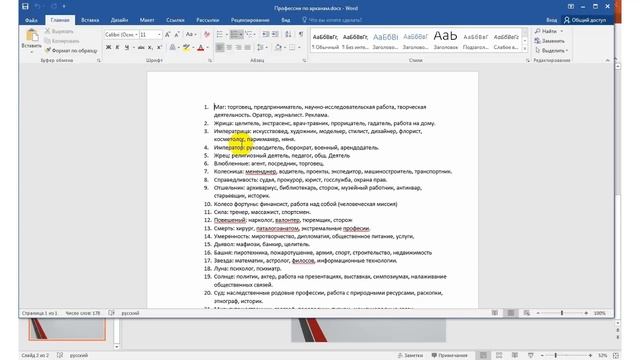Open the highlight color dropdown arrow
640x360 pixels.
point(193,48)
